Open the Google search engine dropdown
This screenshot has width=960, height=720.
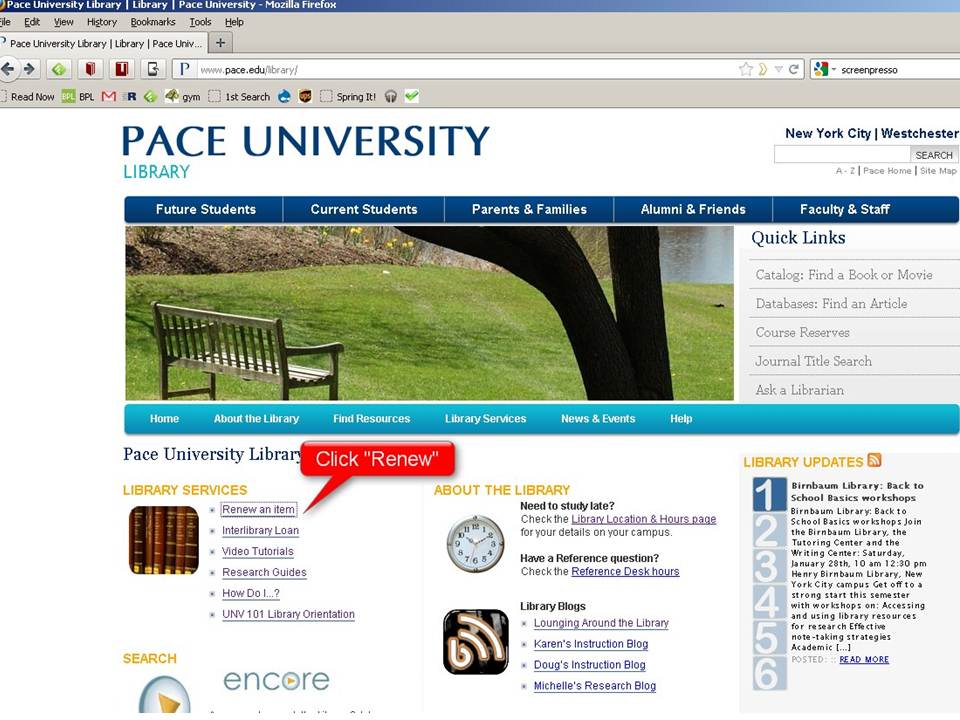[825, 69]
